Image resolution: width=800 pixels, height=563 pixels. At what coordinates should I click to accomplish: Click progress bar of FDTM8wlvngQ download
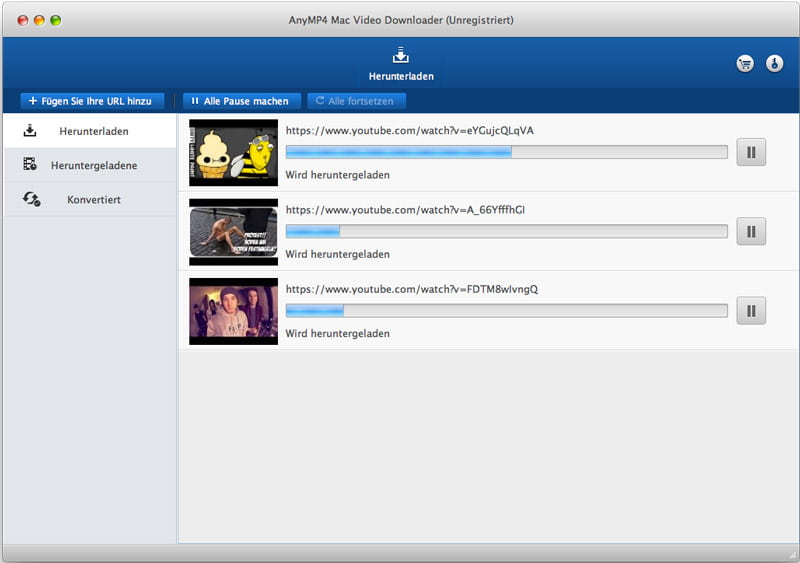[x=507, y=310]
